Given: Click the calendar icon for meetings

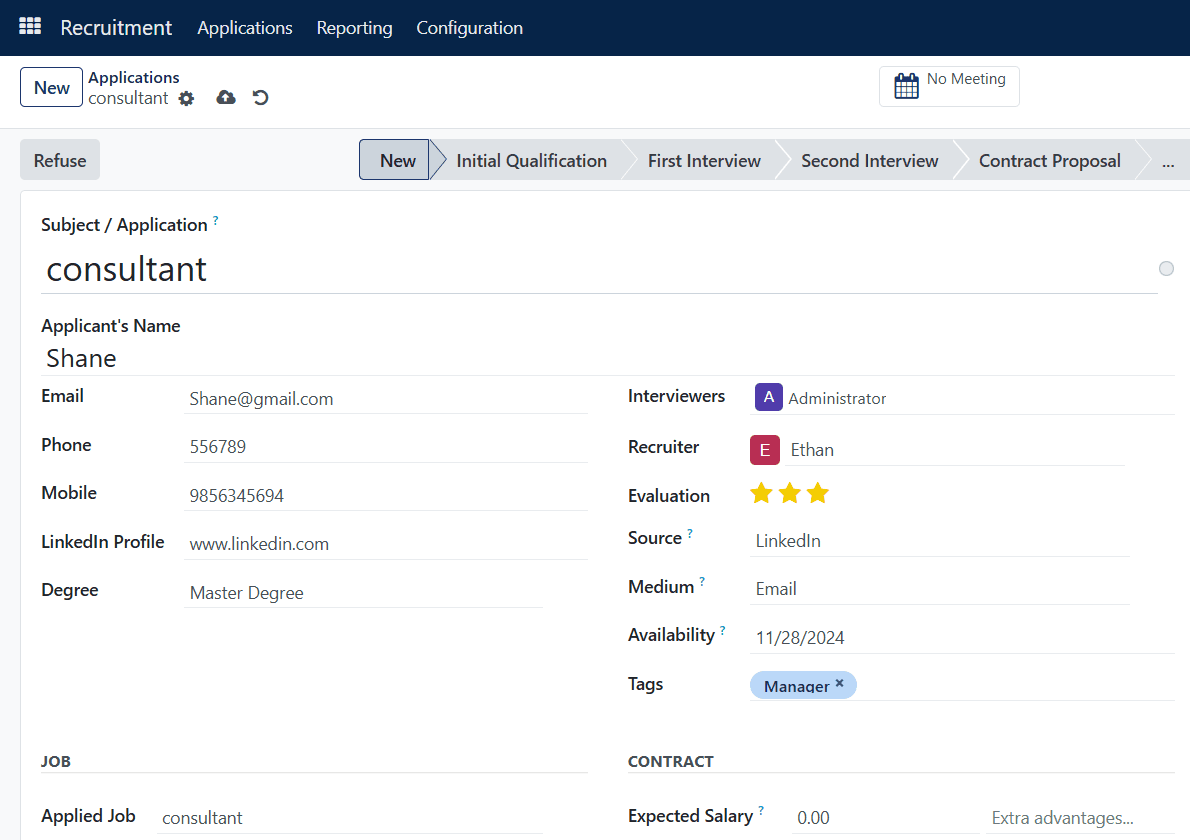Looking at the screenshot, I should [x=906, y=86].
